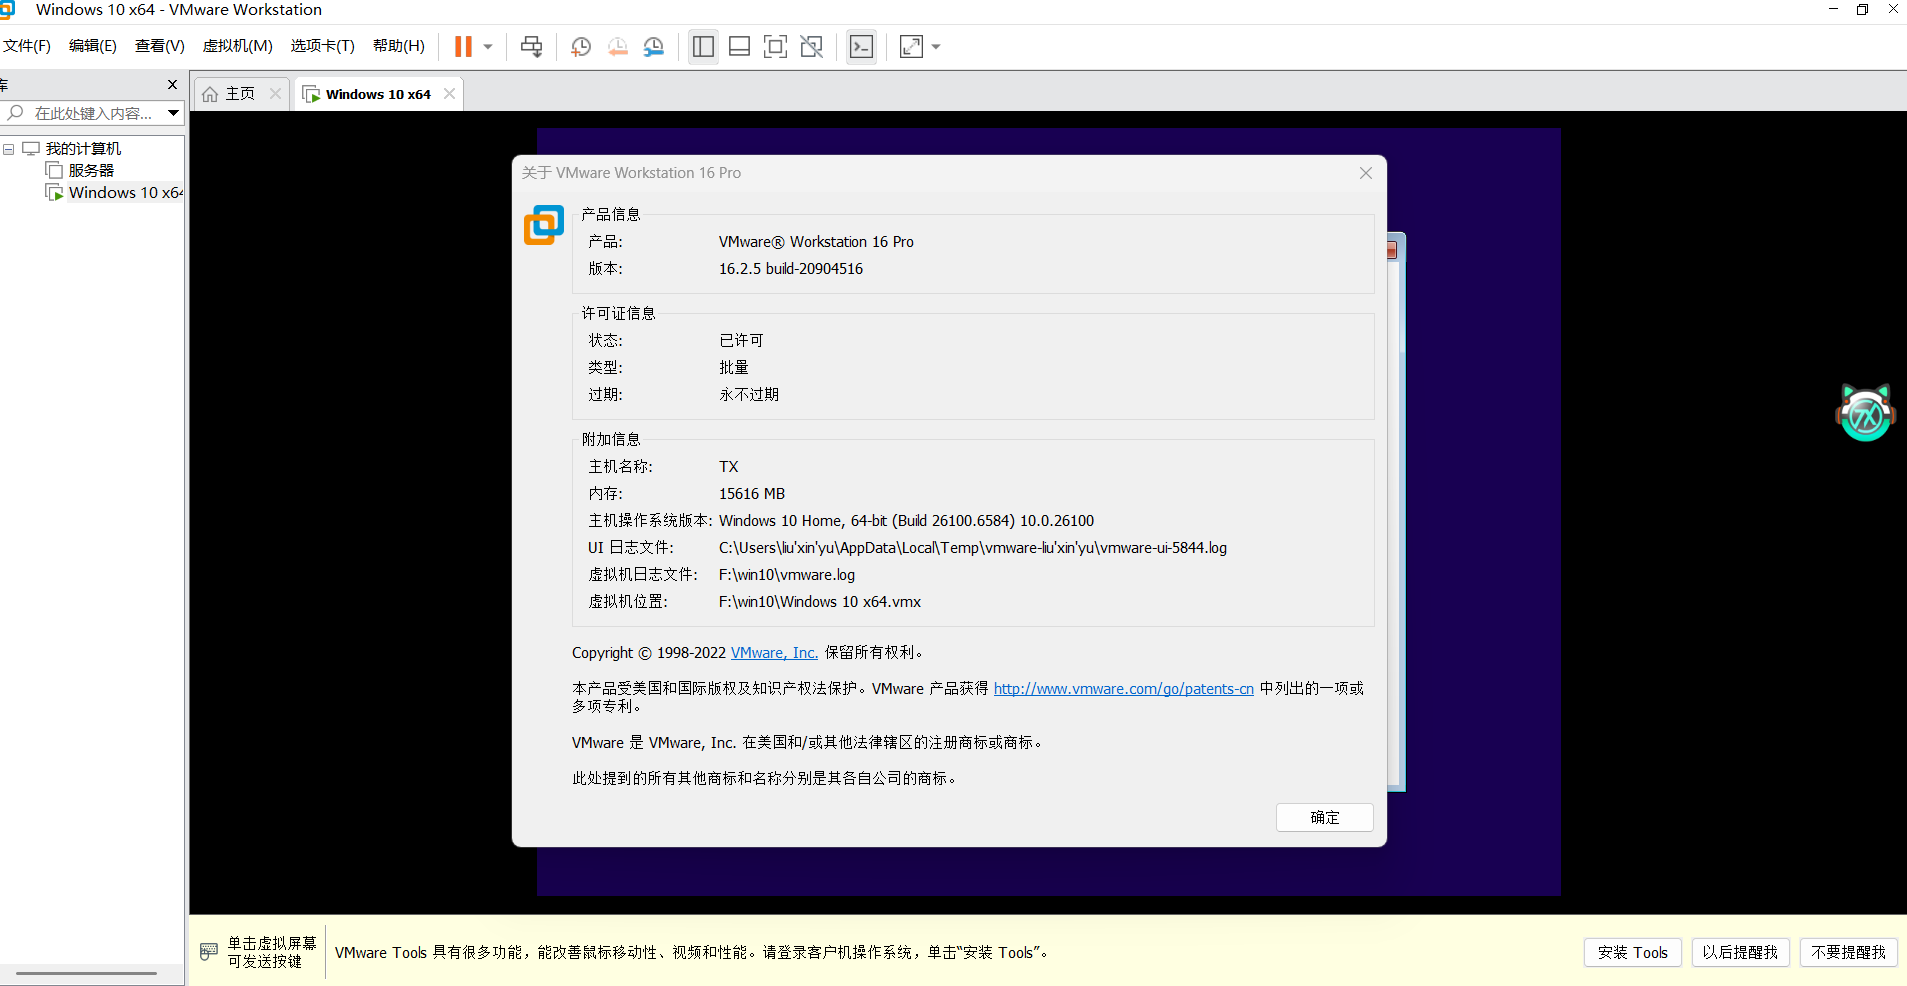Image resolution: width=1907 pixels, height=986 pixels.
Task: Switch to the 主页 tab
Action: 240,94
